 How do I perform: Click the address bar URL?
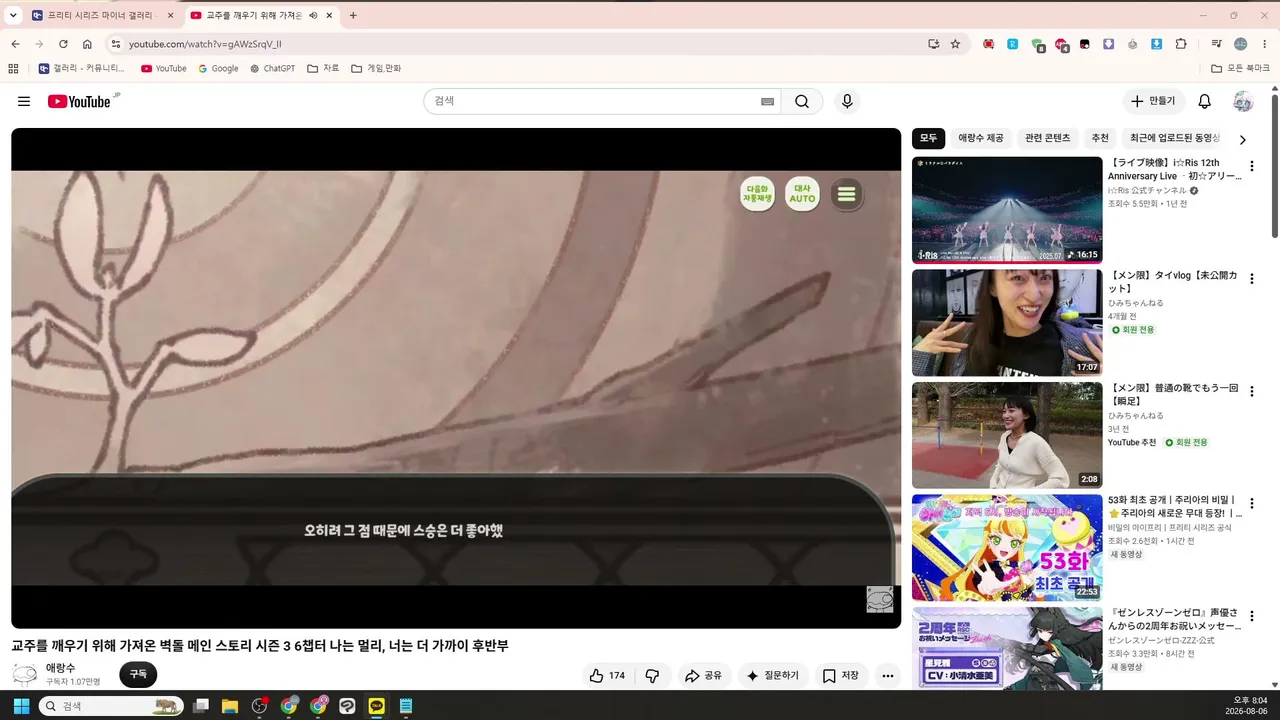tap(205, 44)
